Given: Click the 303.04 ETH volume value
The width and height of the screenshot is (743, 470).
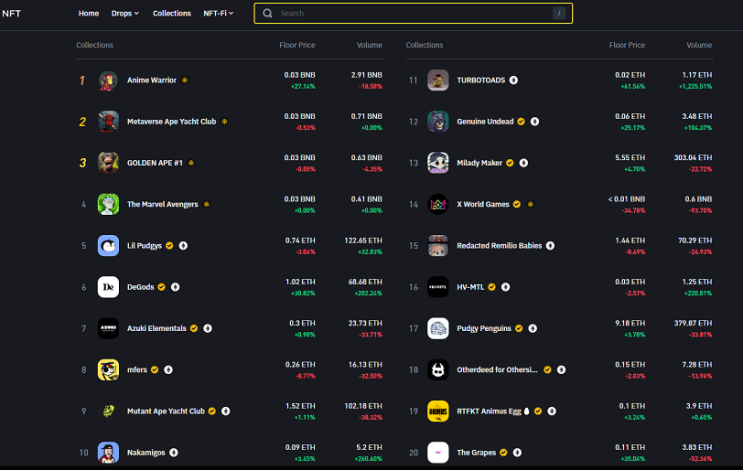Looking at the screenshot, I should pyautogui.click(x=693, y=157).
